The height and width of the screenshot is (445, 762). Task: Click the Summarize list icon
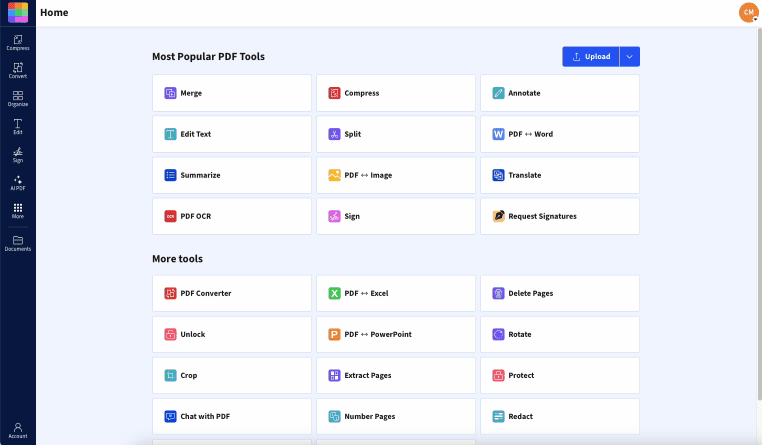click(x=170, y=175)
